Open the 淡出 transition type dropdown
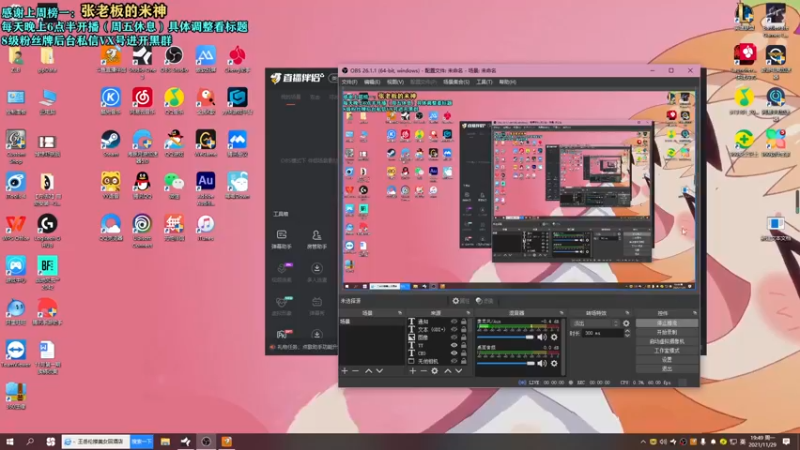 595,323
